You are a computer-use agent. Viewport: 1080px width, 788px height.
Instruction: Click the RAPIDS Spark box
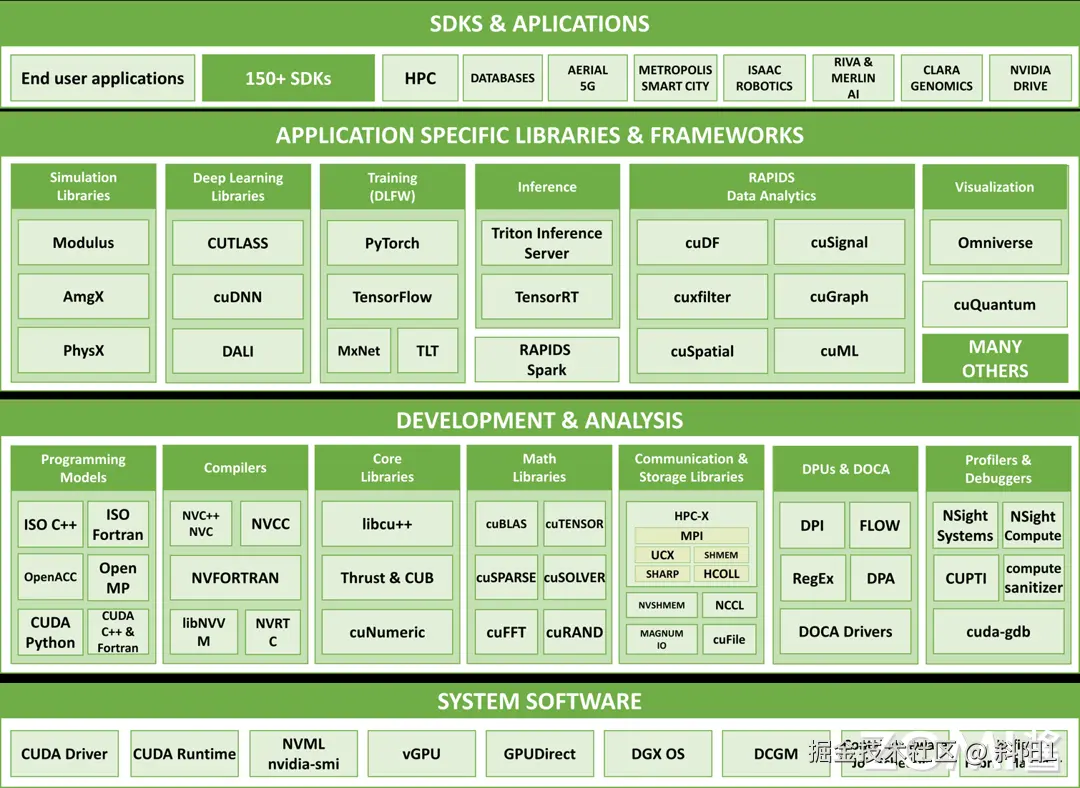pos(546,359)
